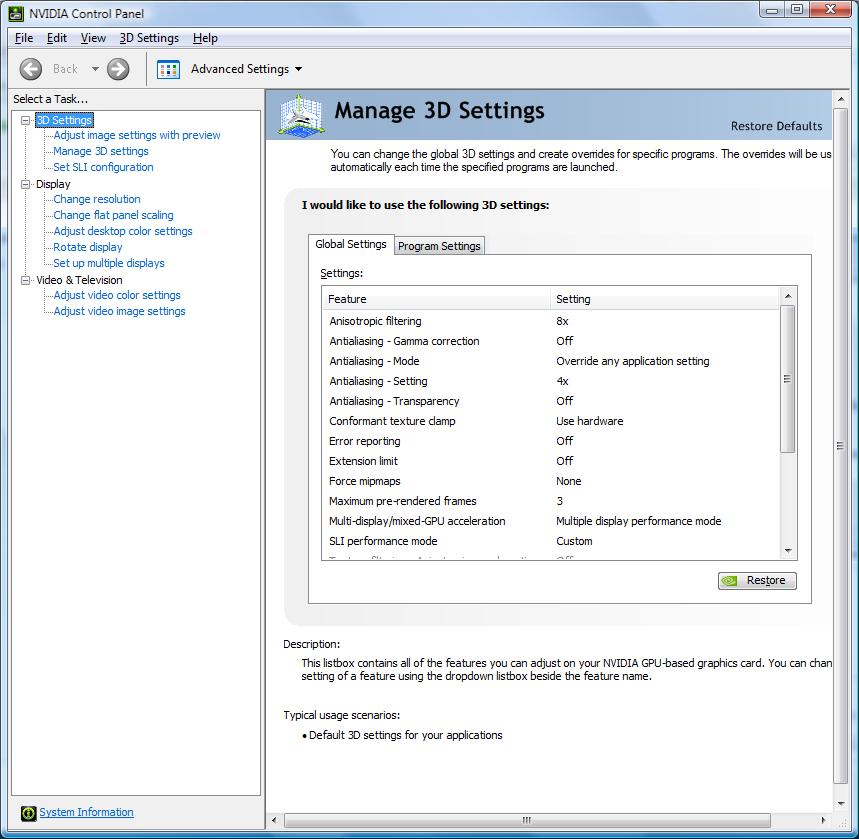Image resolution: width=859 pixels, height=839 pixels.
Task: Select the 3D Settings tree item
Action: [x=64, y=120]
